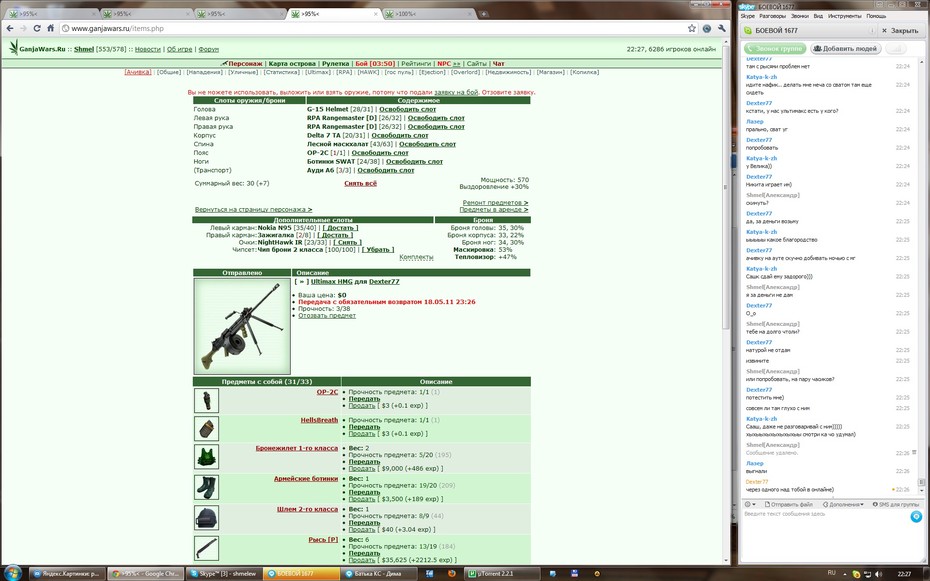Open Дополнения dropdown in Skype
This screenshot has width=930, height=581.
[842, 505]
